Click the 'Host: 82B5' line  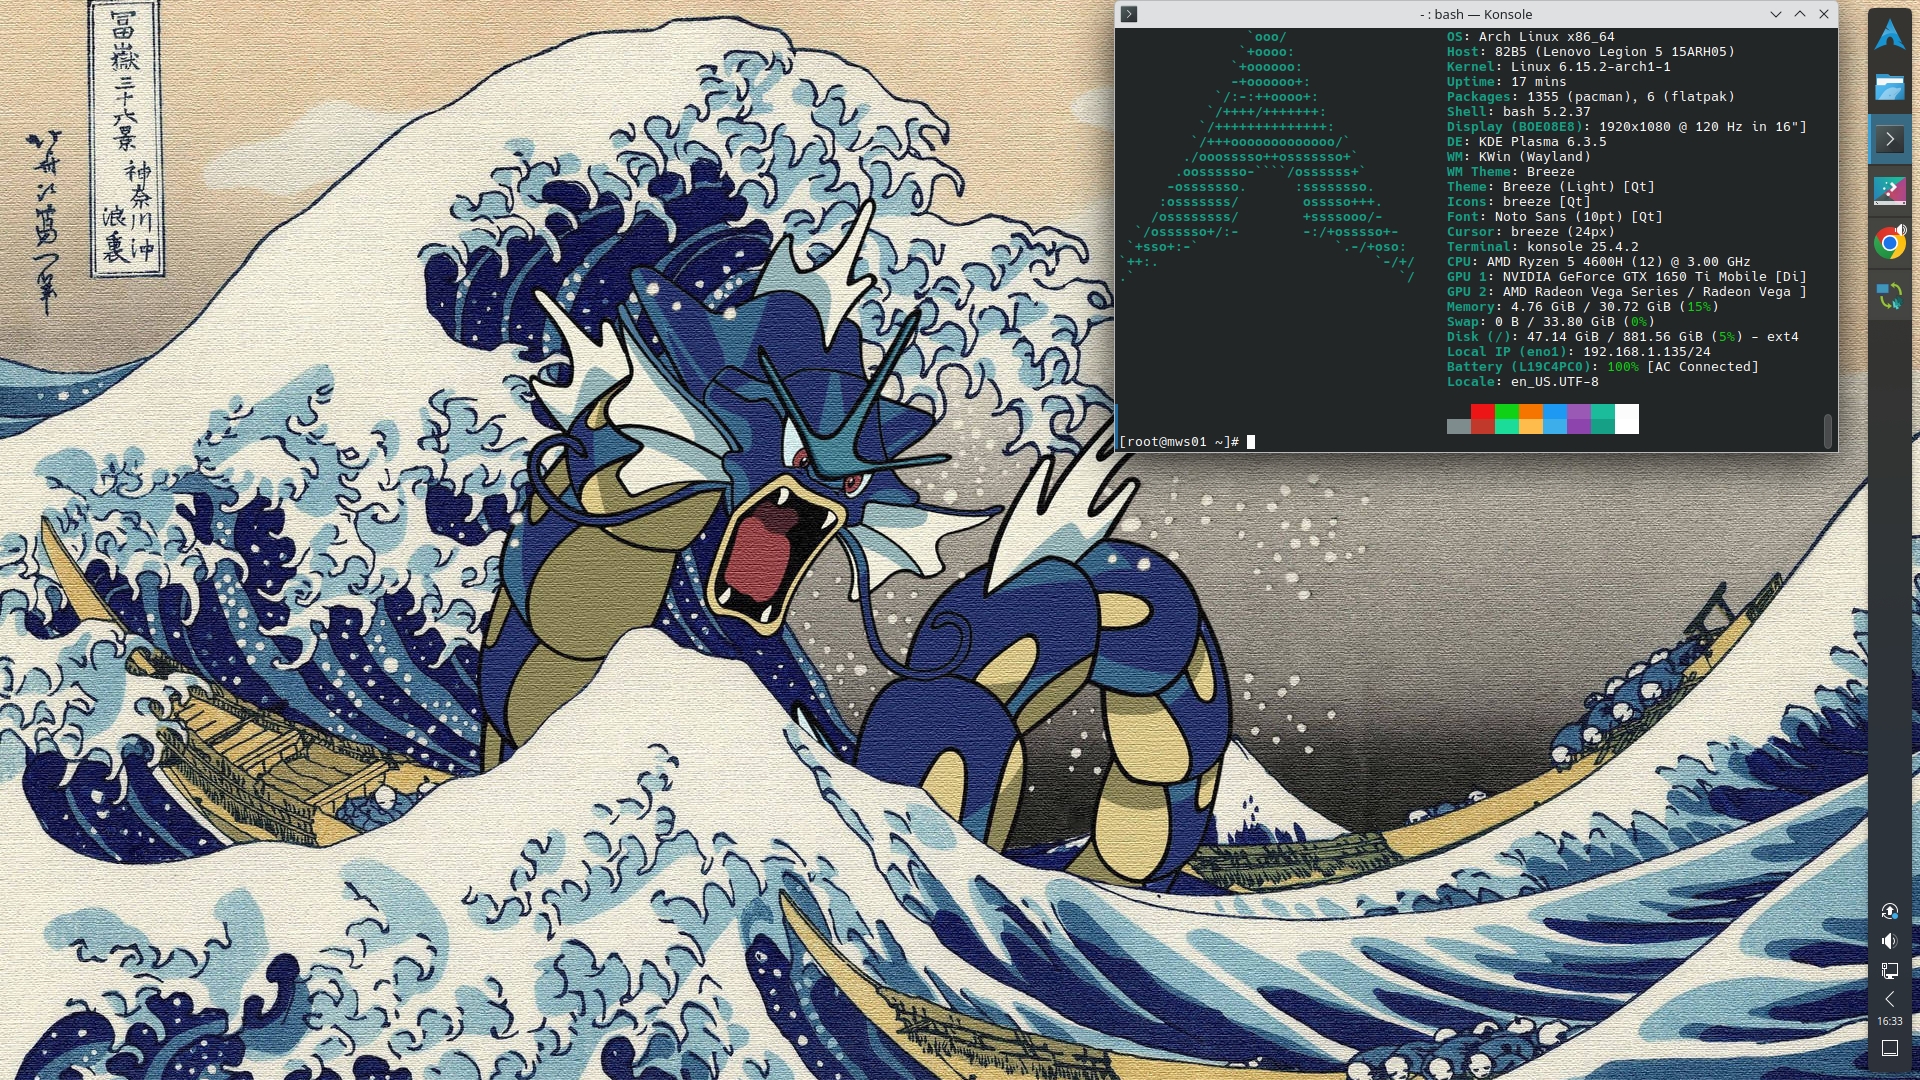[x=1590, y=52]
